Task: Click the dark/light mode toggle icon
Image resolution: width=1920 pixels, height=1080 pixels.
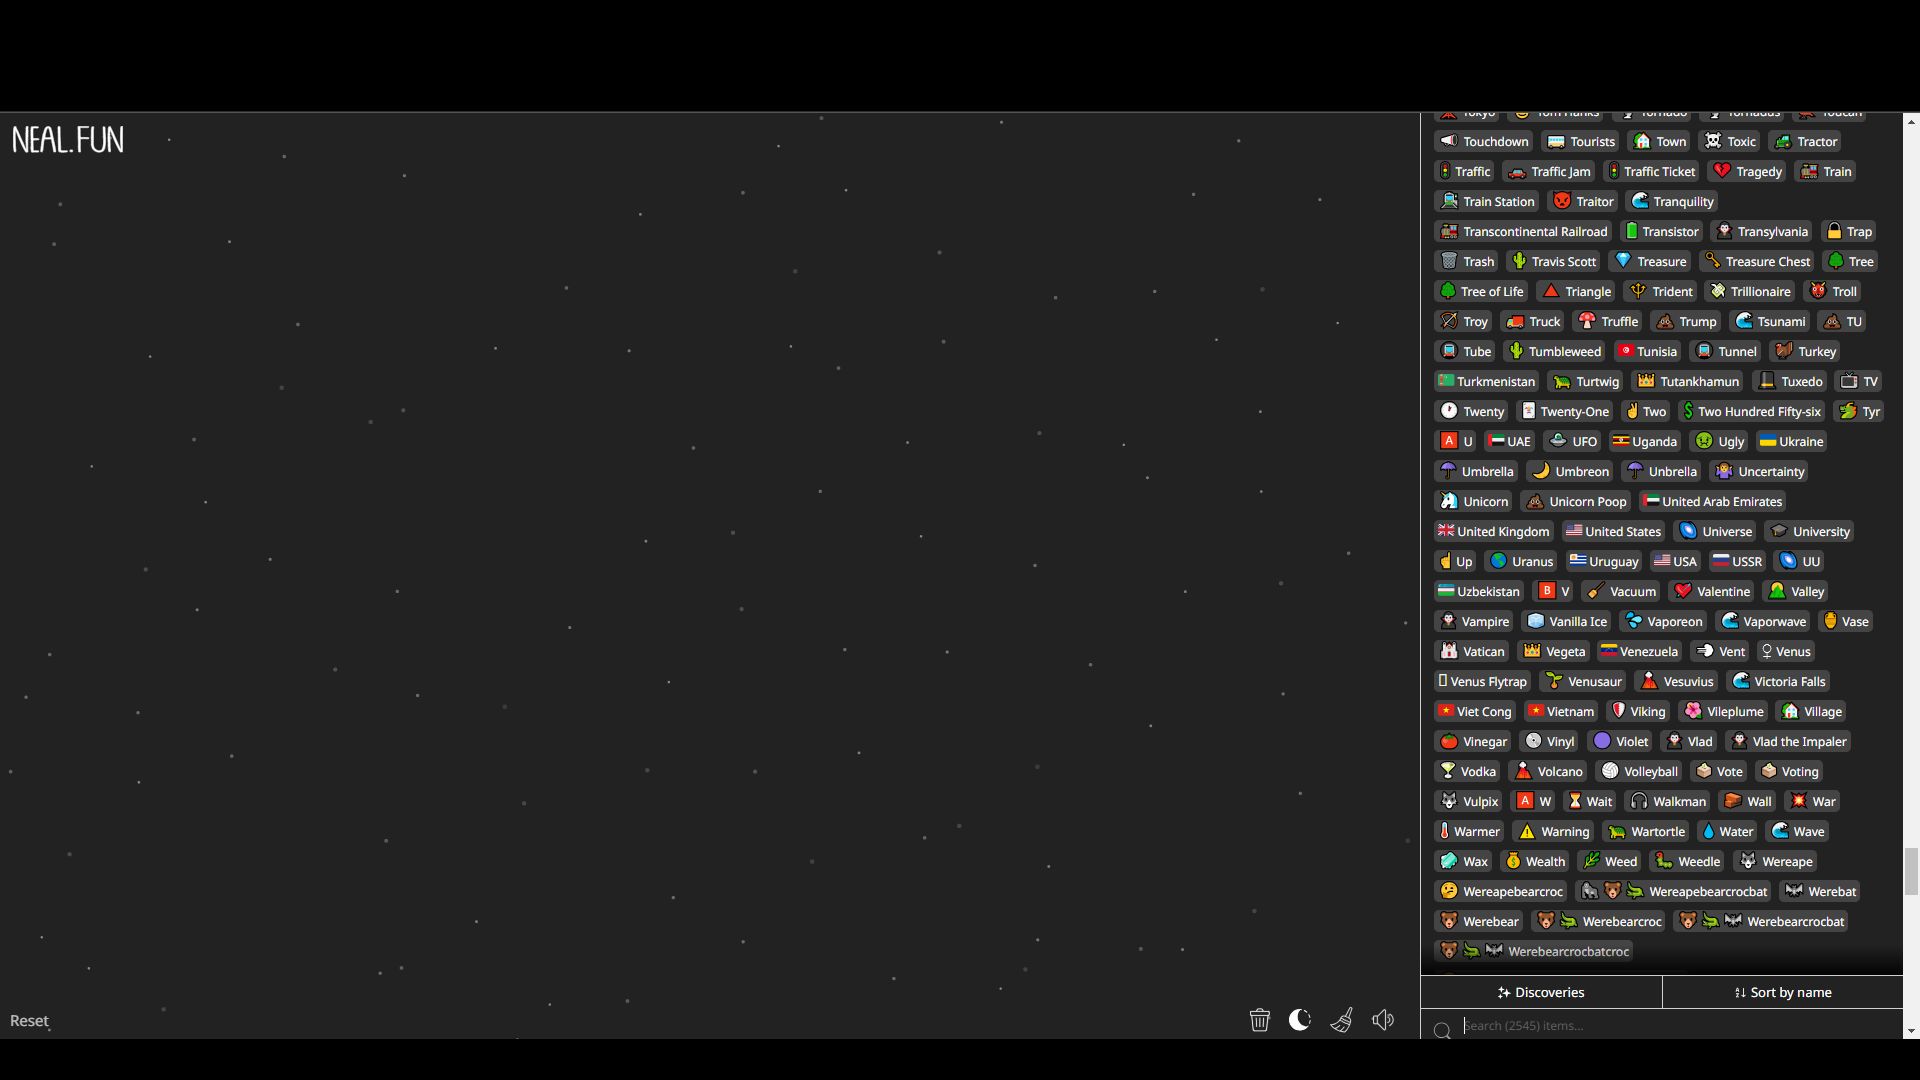Action: (1300, 1019)
